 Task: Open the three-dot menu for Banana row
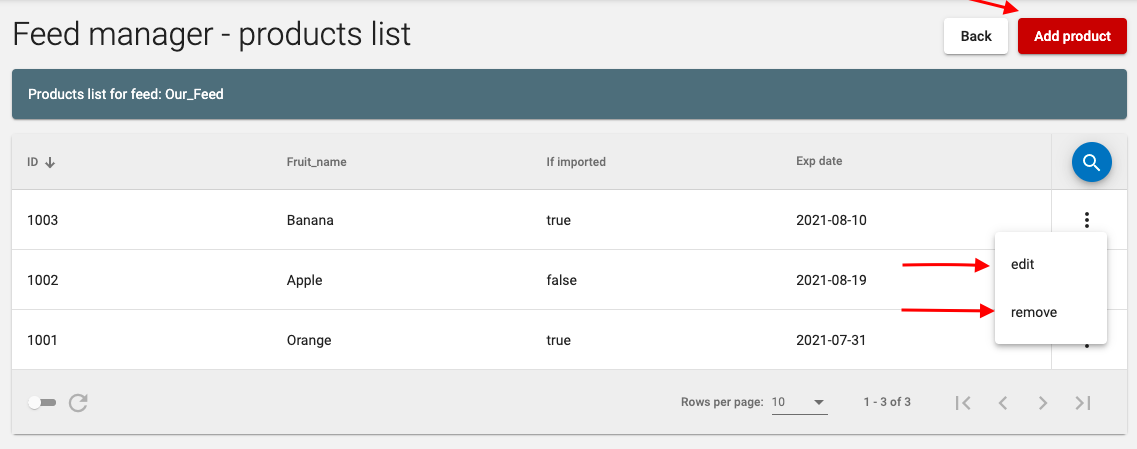(1086, 220)
